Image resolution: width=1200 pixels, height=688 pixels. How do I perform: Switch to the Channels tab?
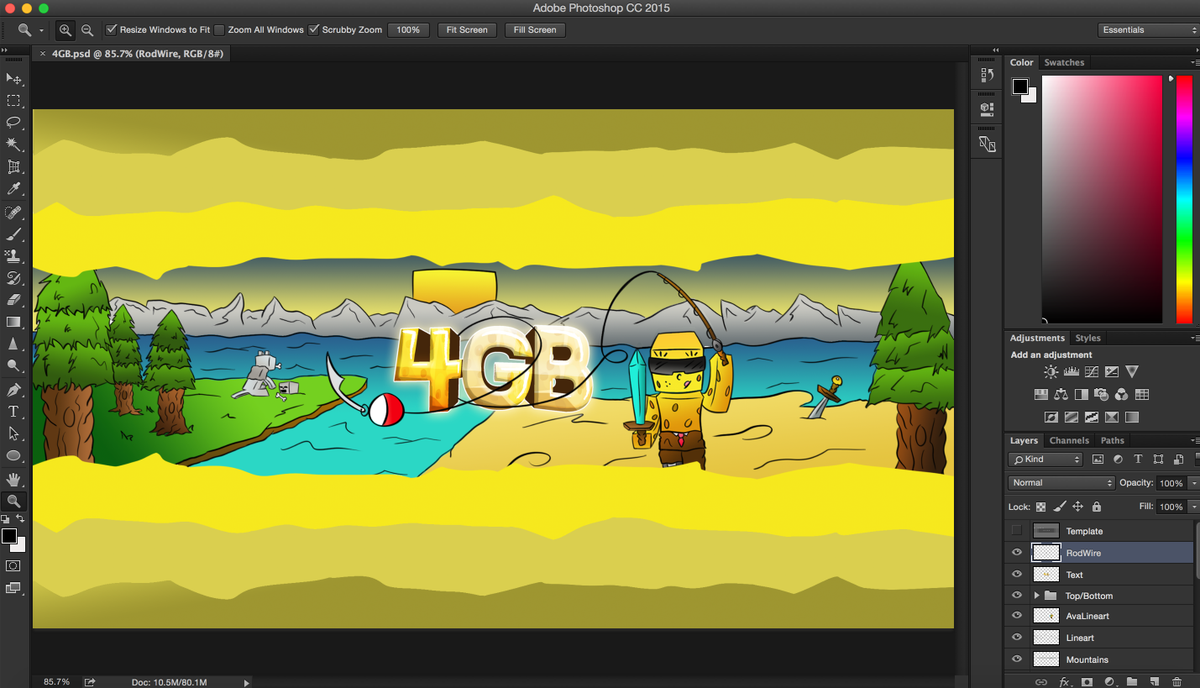1069,440
